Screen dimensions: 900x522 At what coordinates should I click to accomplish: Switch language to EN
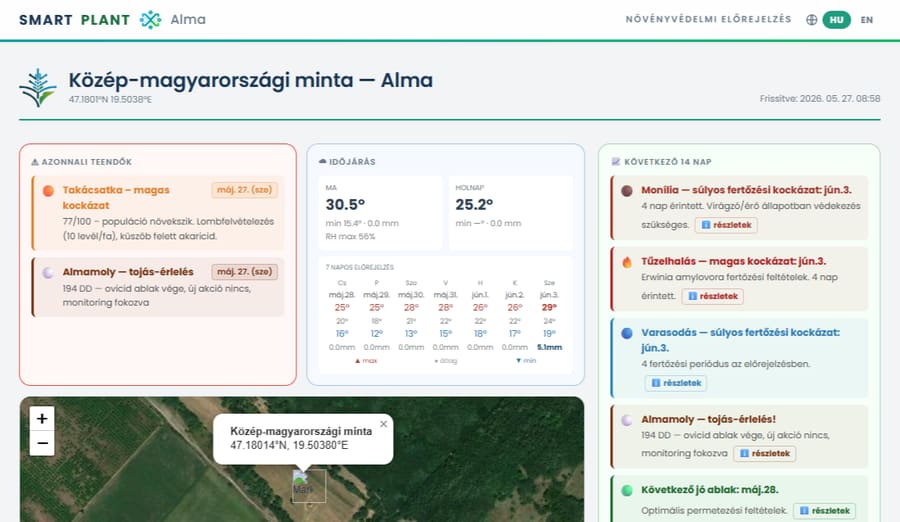(x=867, y=20)
